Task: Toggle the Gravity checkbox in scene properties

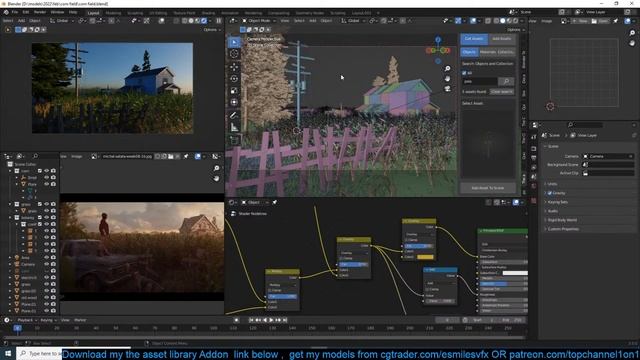Action: tap(550, 193)
